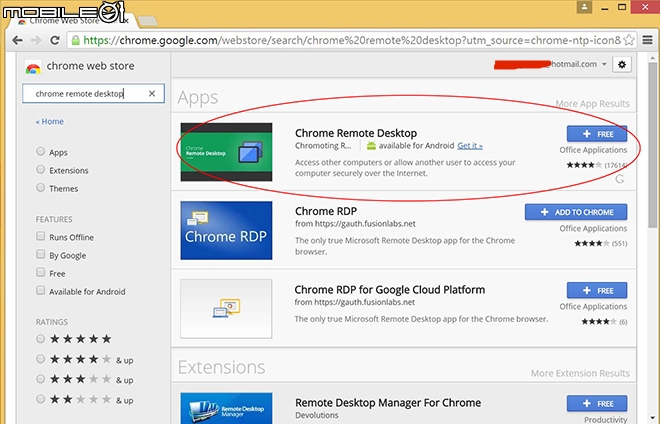Select the Themes radio filter
The image size is (660, 424).
pyautogui.click(x=40, y=187)
